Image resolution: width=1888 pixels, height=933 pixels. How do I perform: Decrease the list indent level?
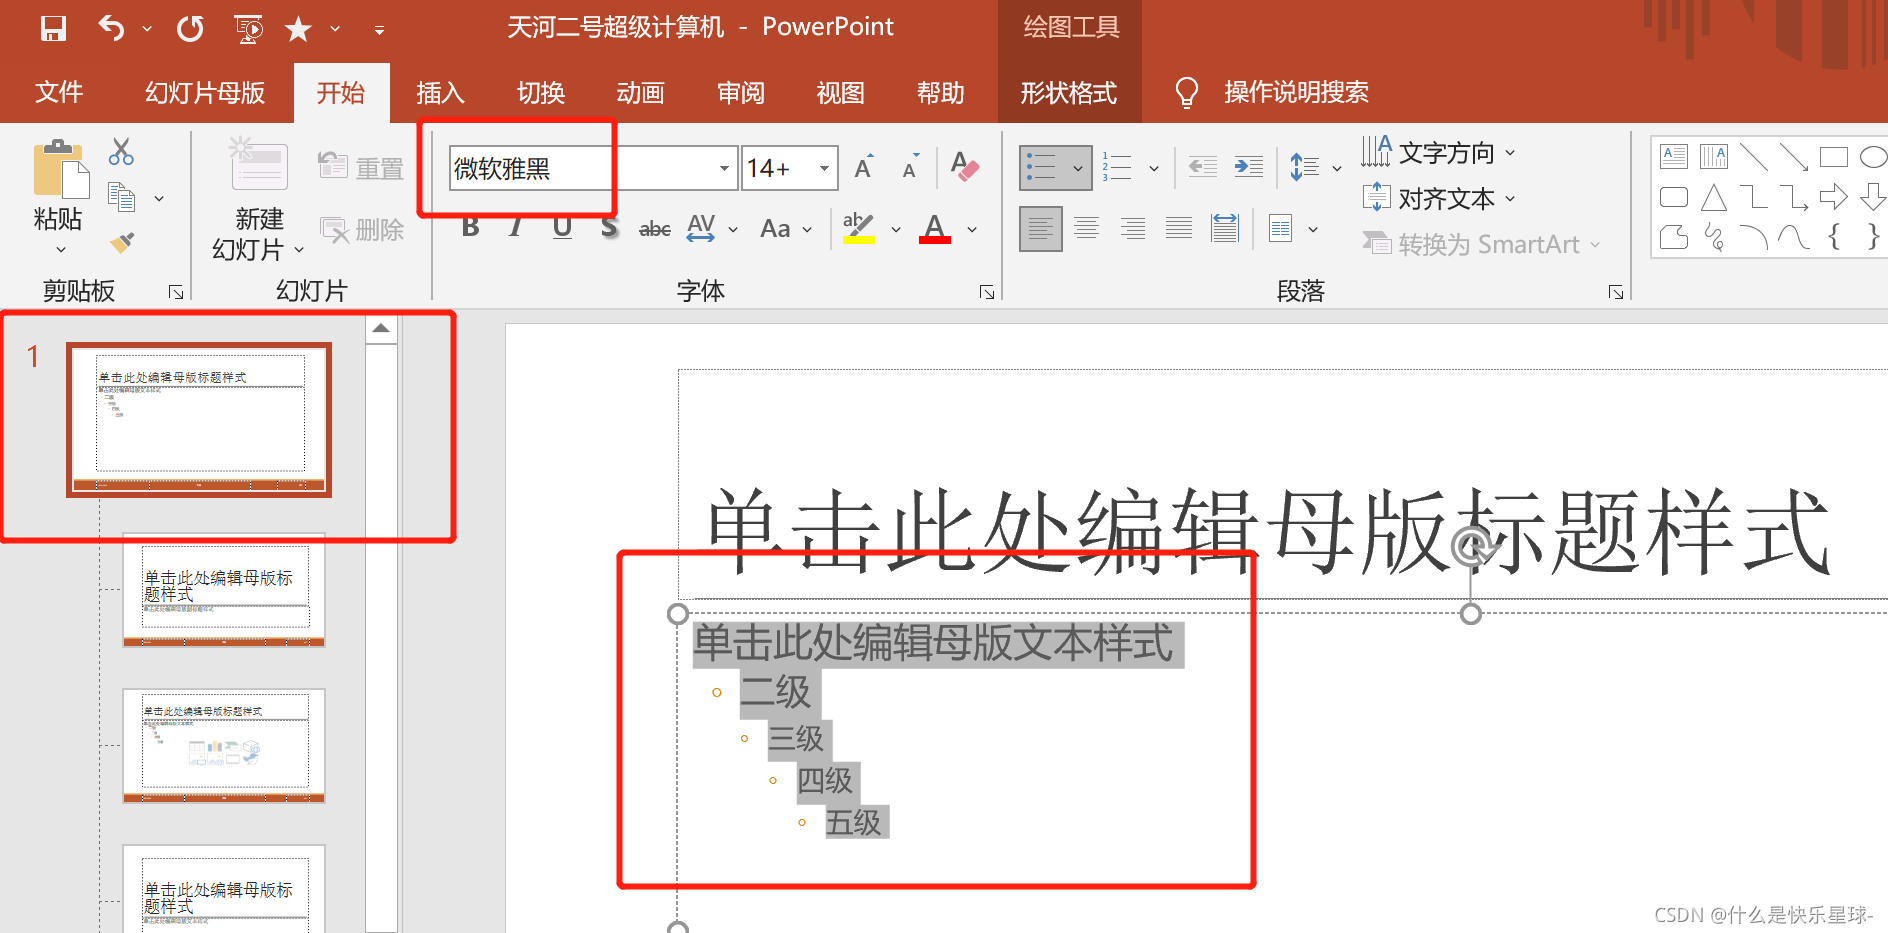point(1203,167)
